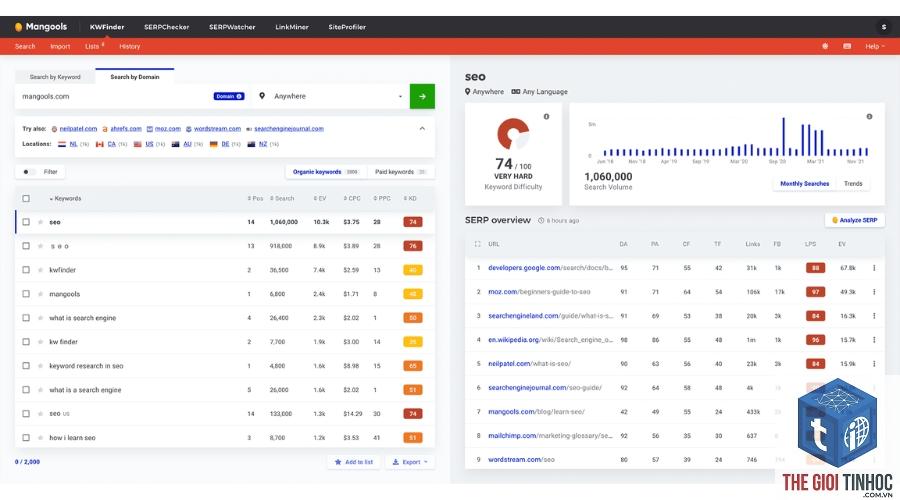Check the 'kwfinder' row checkbox
The height and width of the screenshot is (500, 900).
coord(26,270)
